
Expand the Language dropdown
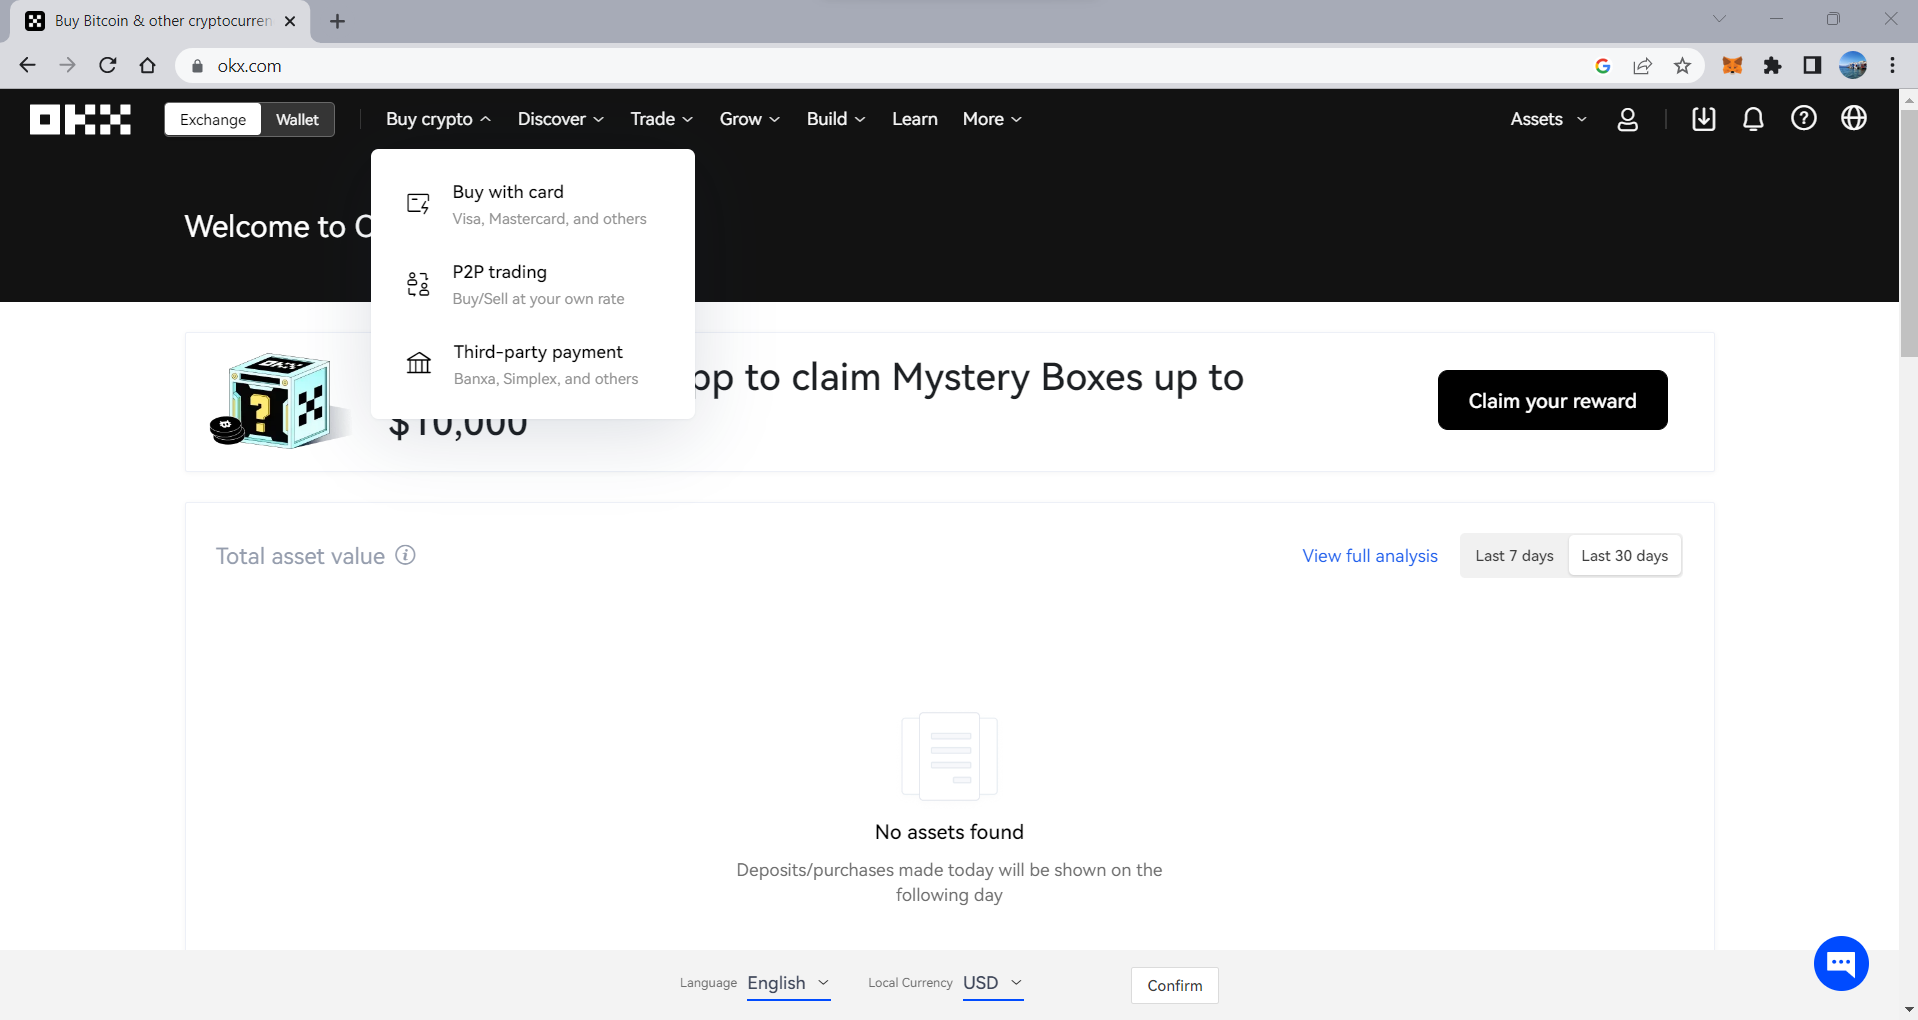pos(788,983)
